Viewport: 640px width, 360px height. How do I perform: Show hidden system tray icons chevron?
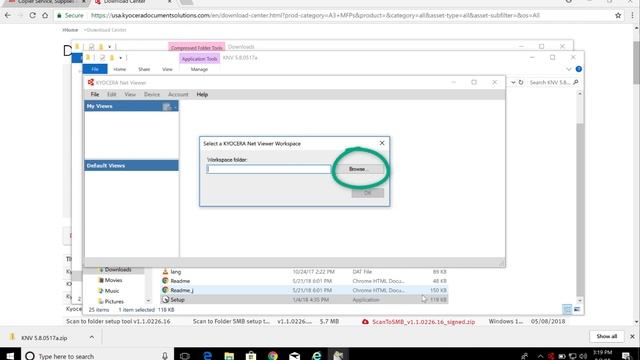click(540, 356)
